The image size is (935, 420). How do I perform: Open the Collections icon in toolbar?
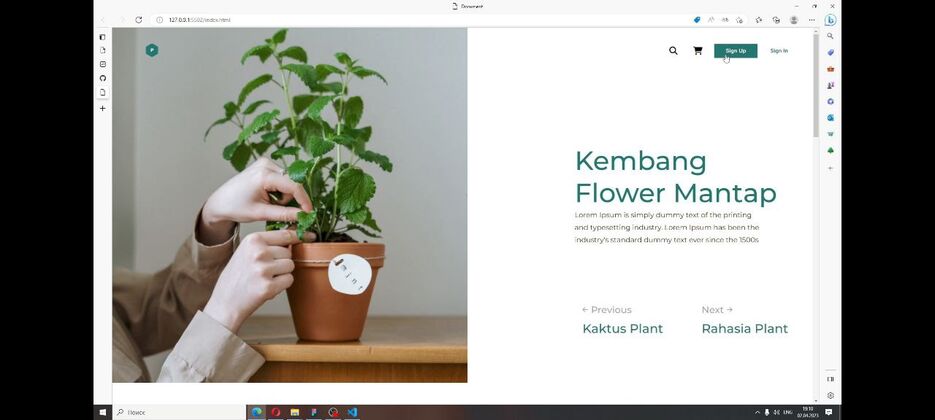click(x=776, y=20)
